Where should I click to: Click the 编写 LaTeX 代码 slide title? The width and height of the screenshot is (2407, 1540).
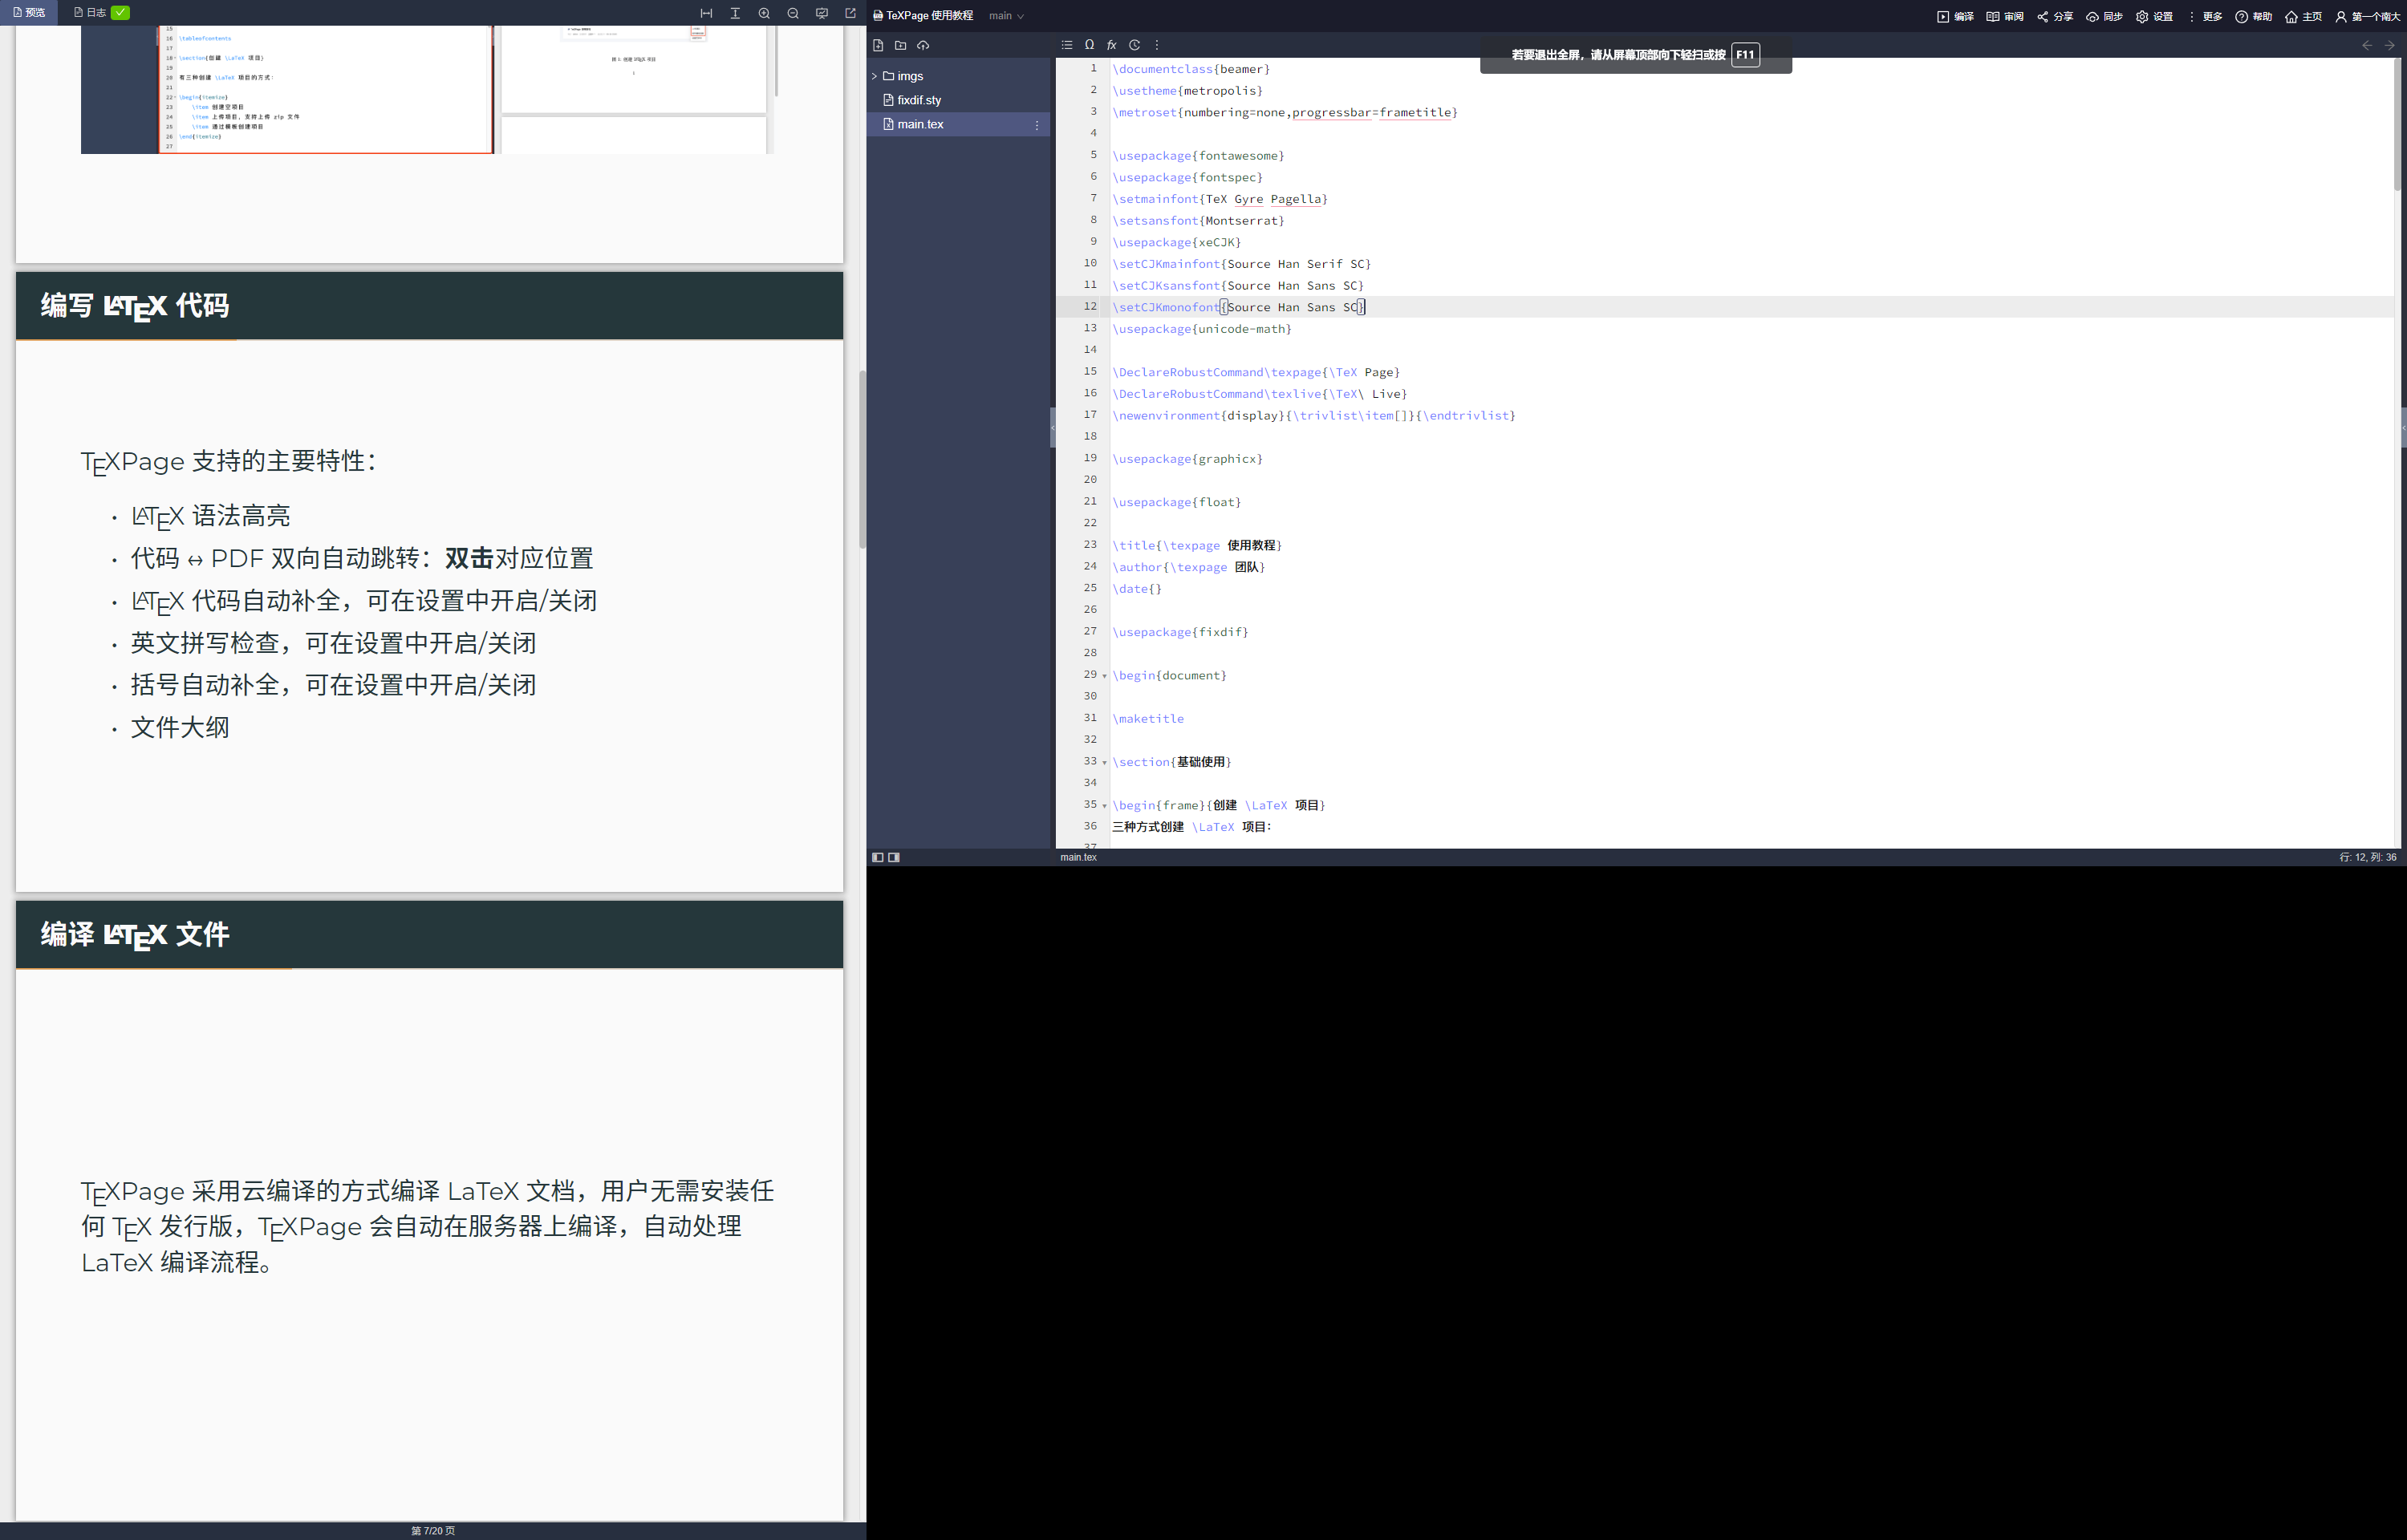tap(135, 306)
